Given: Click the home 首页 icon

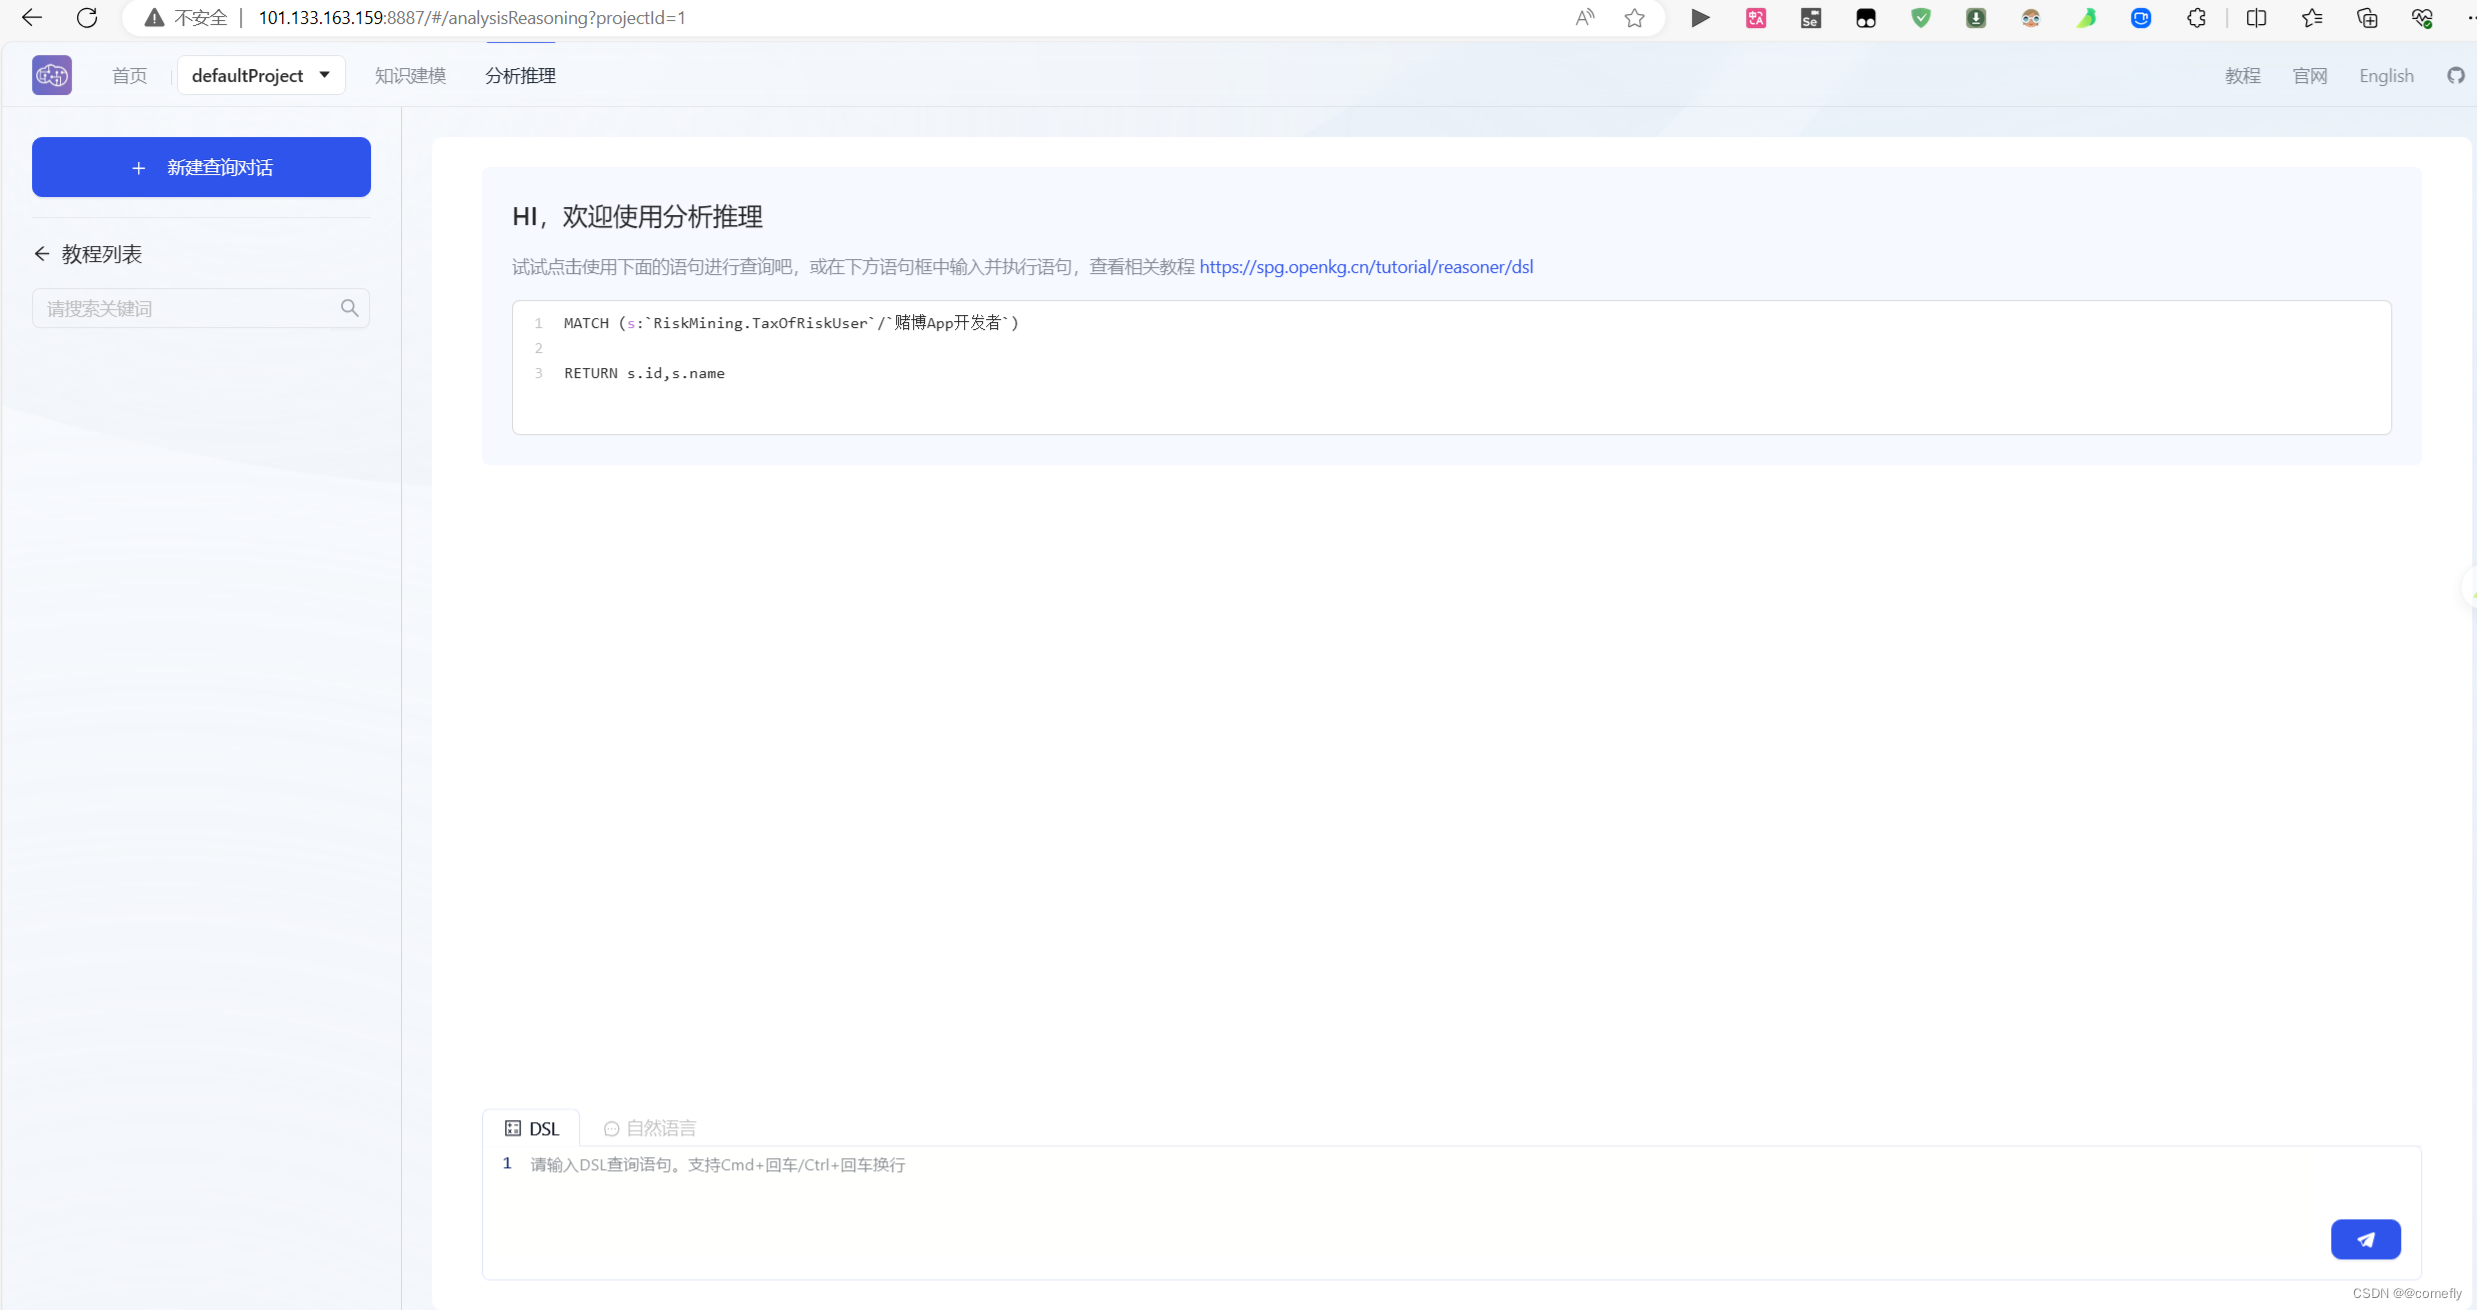Looking at the screenshot, I should (x=129, y=75).
